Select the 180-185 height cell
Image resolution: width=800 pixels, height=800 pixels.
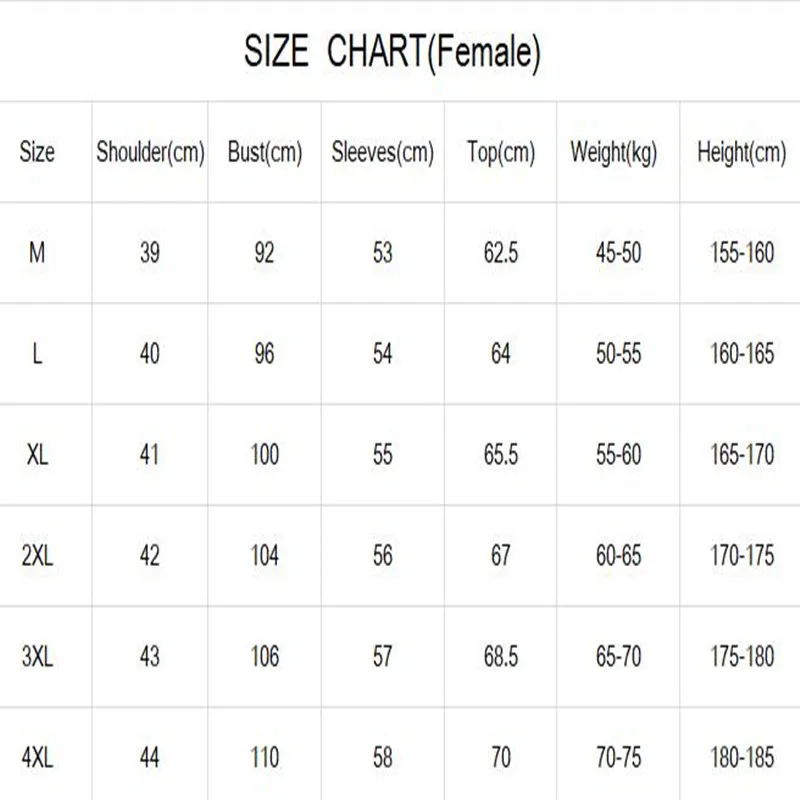click(742, 758)
